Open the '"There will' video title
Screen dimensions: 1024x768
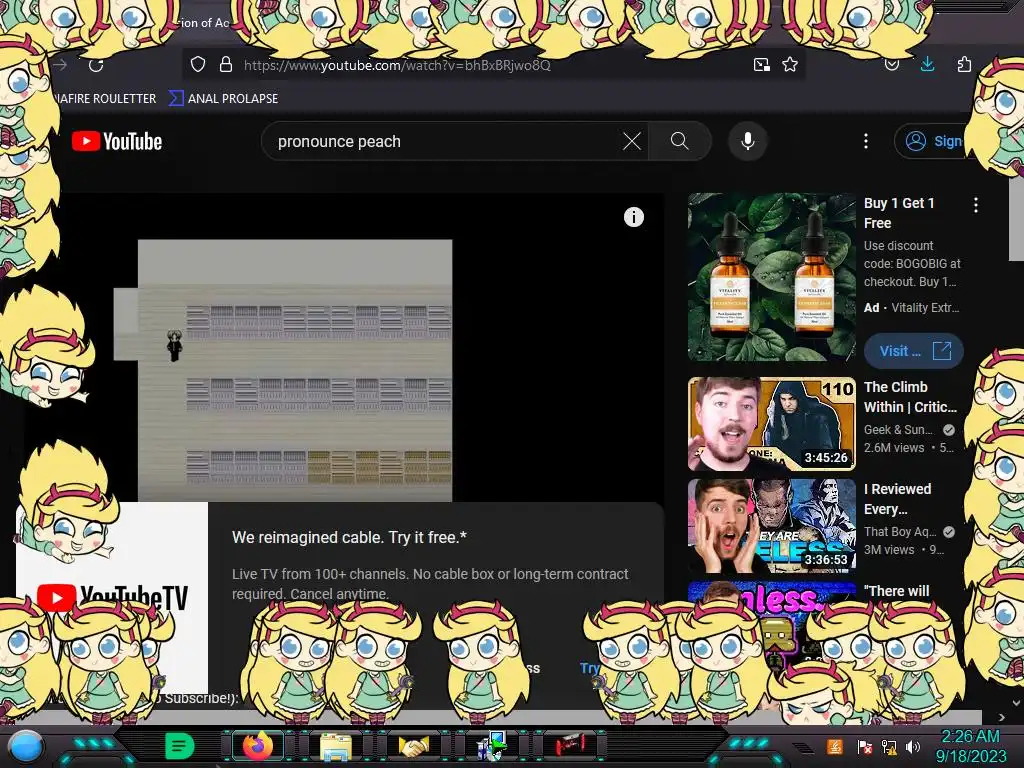point(896,591)
